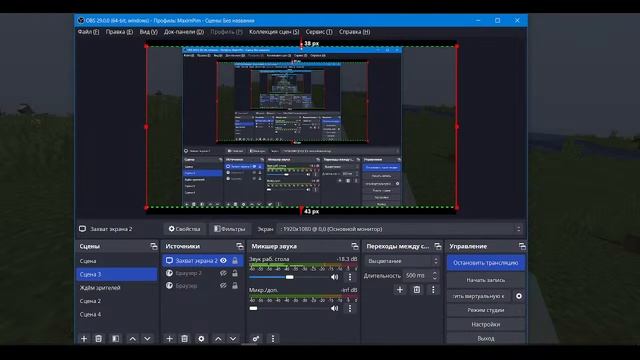
Task: Delete selected scene with trash icon
Action: [x=99, y=339]
